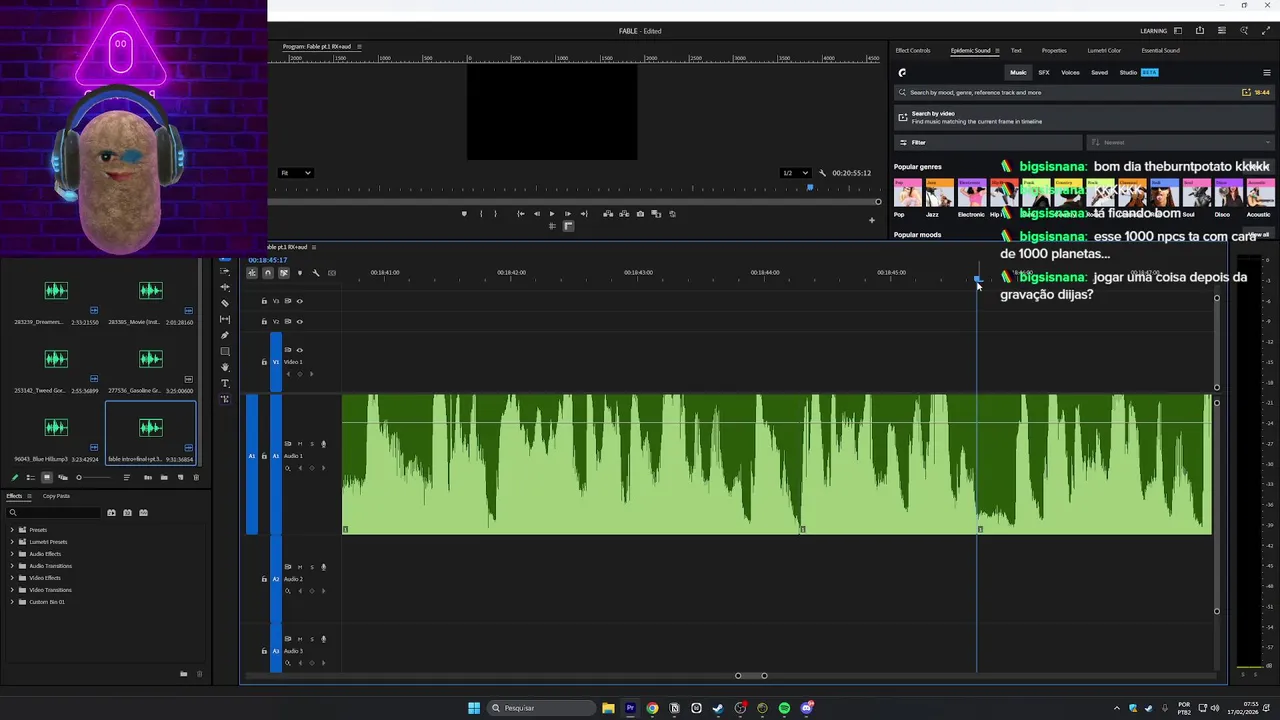This screenshot has height=720, width=1280.
Task: Select the Razor tool in the timeline toolbar
Action: point(225,303)
